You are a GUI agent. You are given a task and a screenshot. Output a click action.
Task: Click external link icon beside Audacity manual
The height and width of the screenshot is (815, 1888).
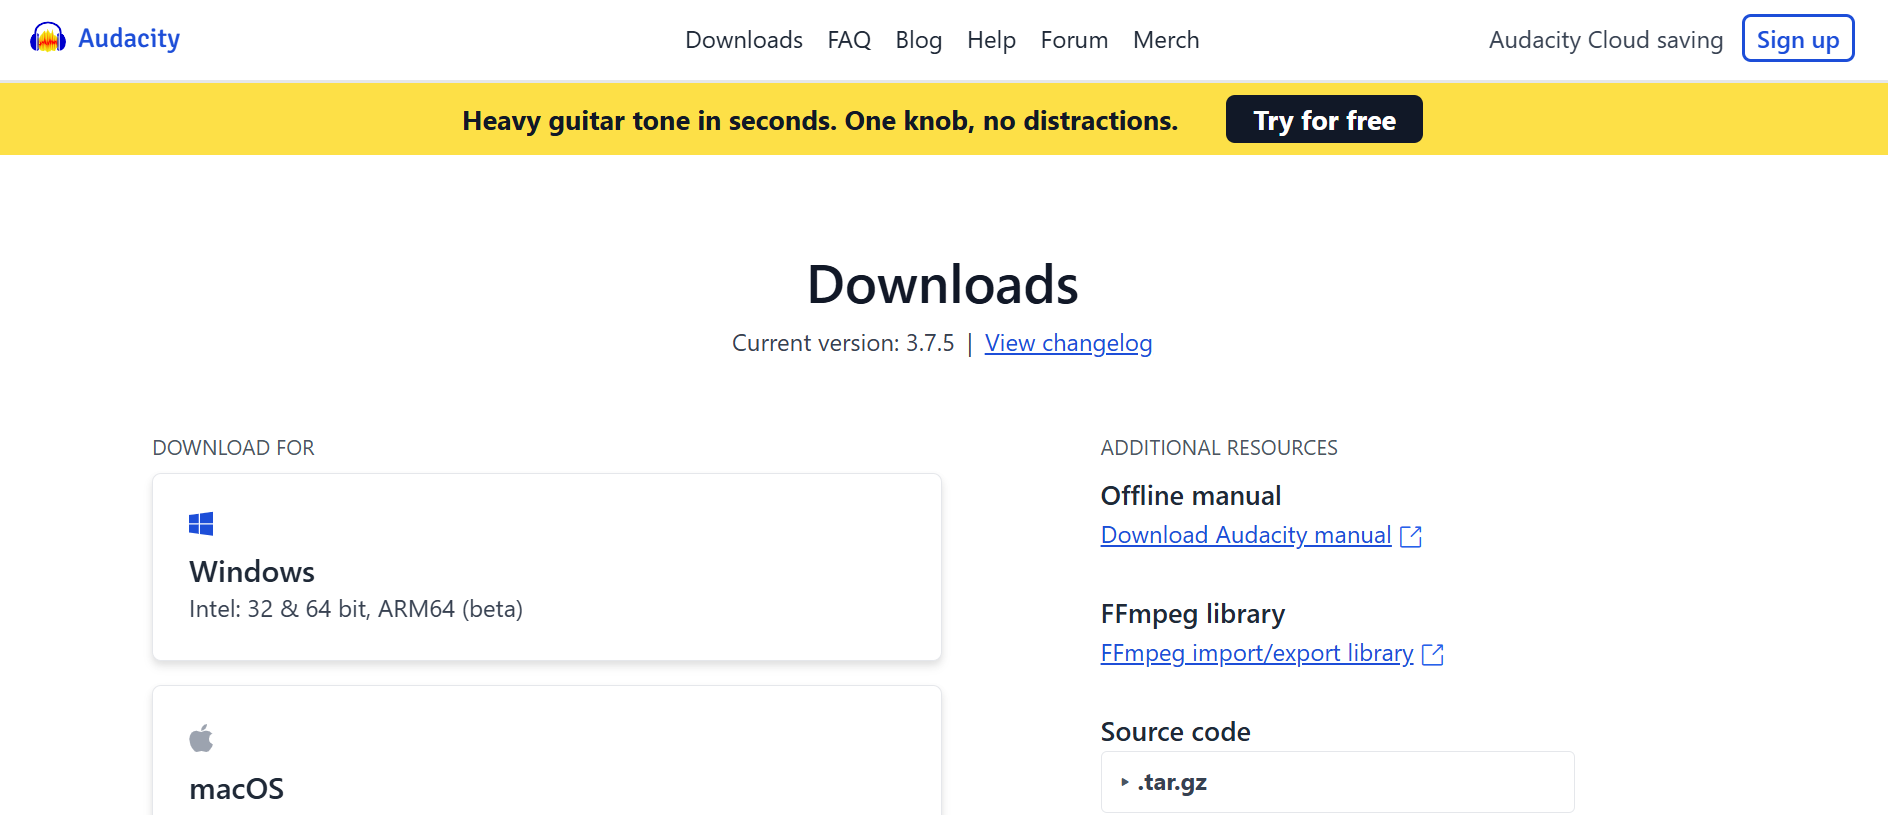1411,537
